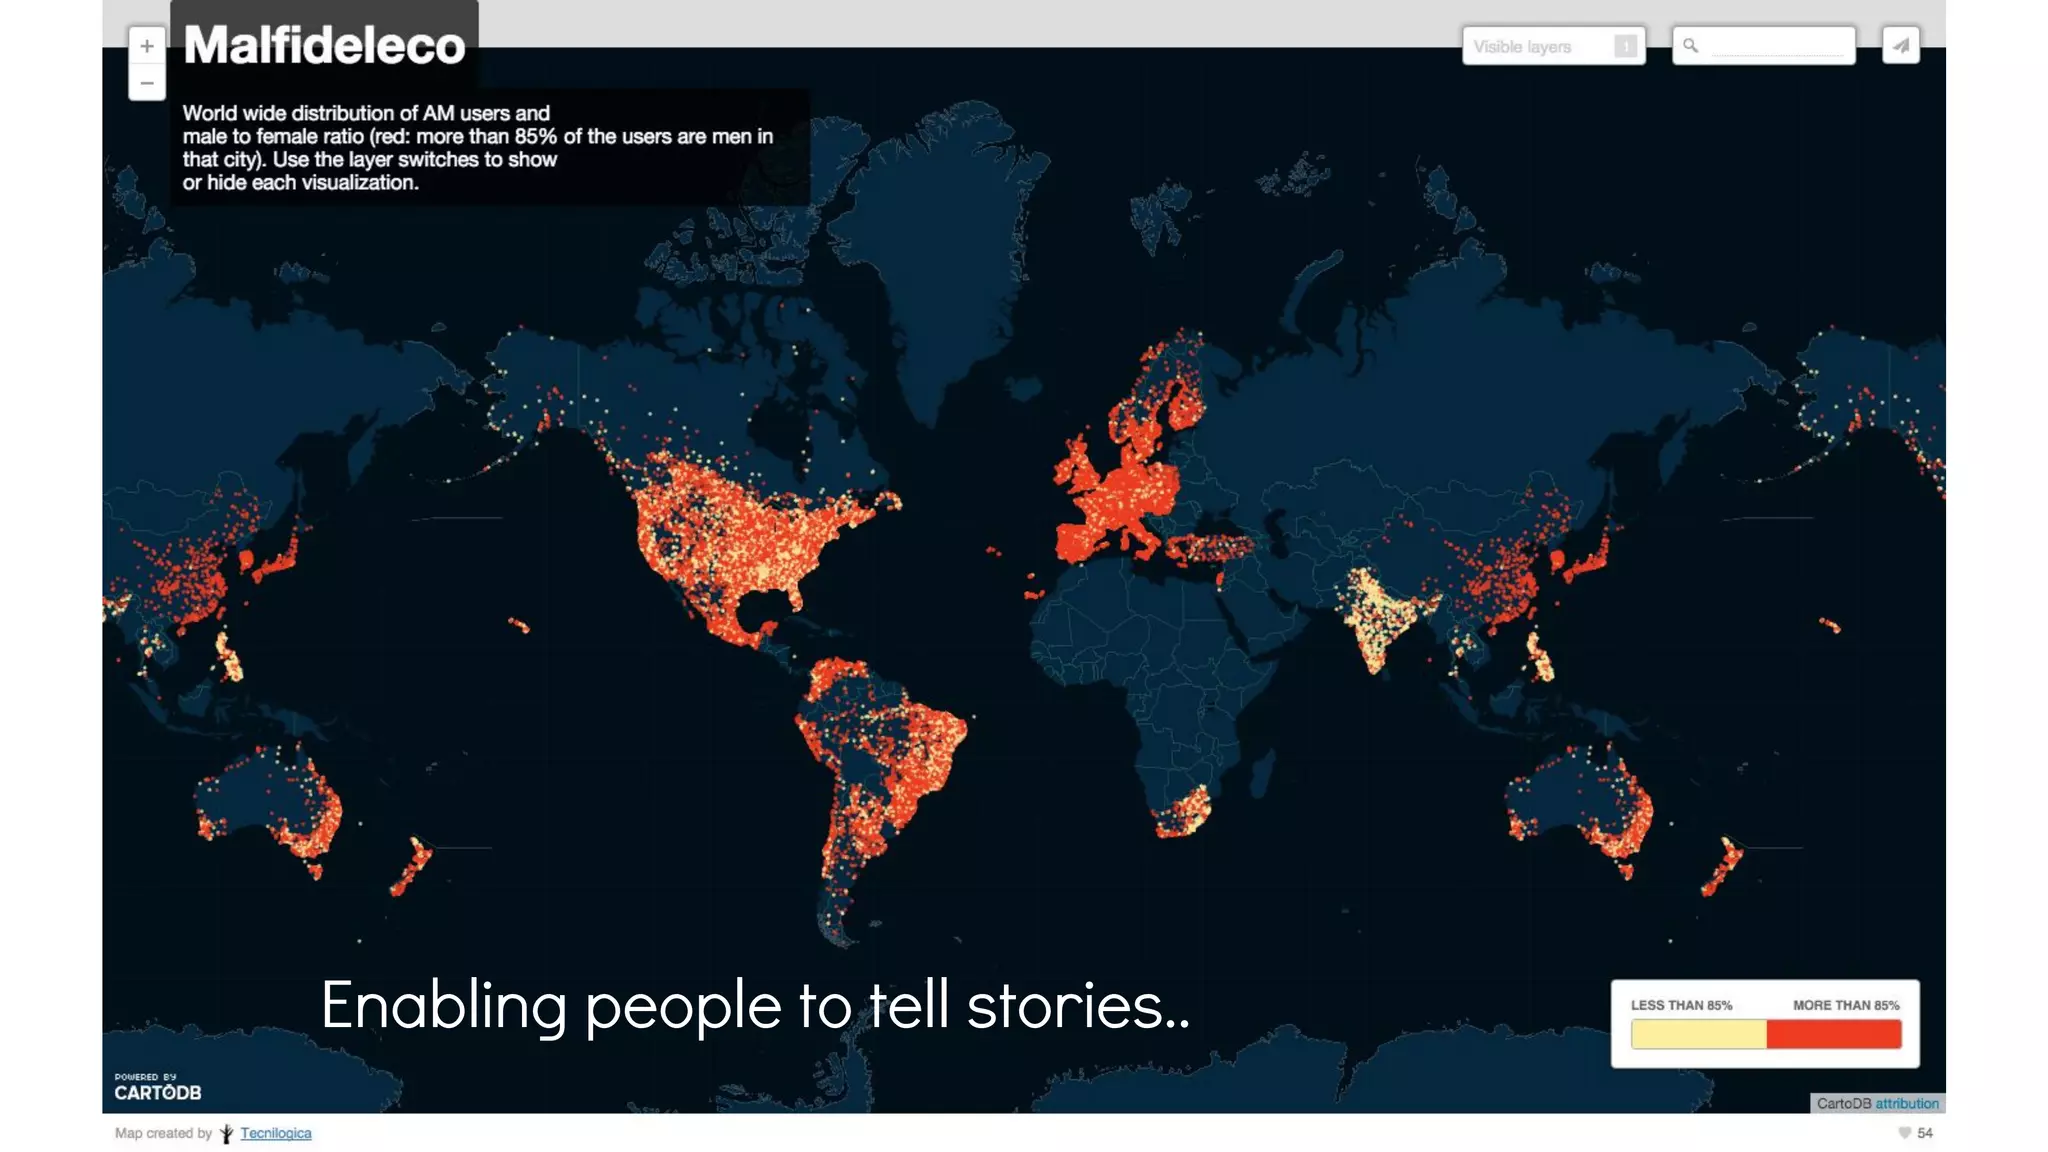Click the 'MORE THAN 85%' legend label
The height and width of the screenshot is (1152, 2048).
(1846, 1005)
